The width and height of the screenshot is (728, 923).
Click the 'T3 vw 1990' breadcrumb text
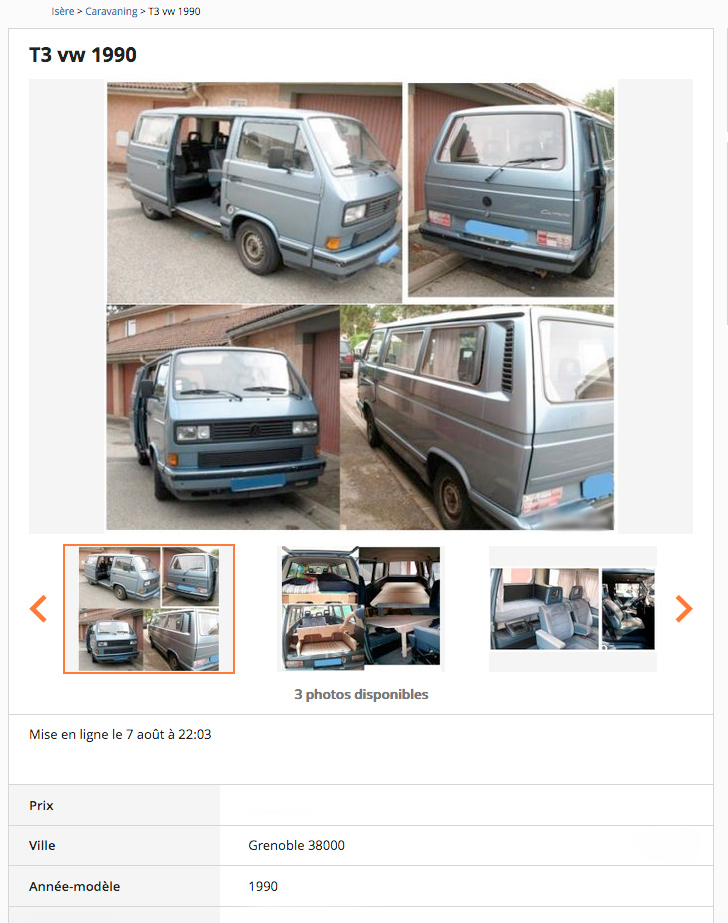[174, 11]
